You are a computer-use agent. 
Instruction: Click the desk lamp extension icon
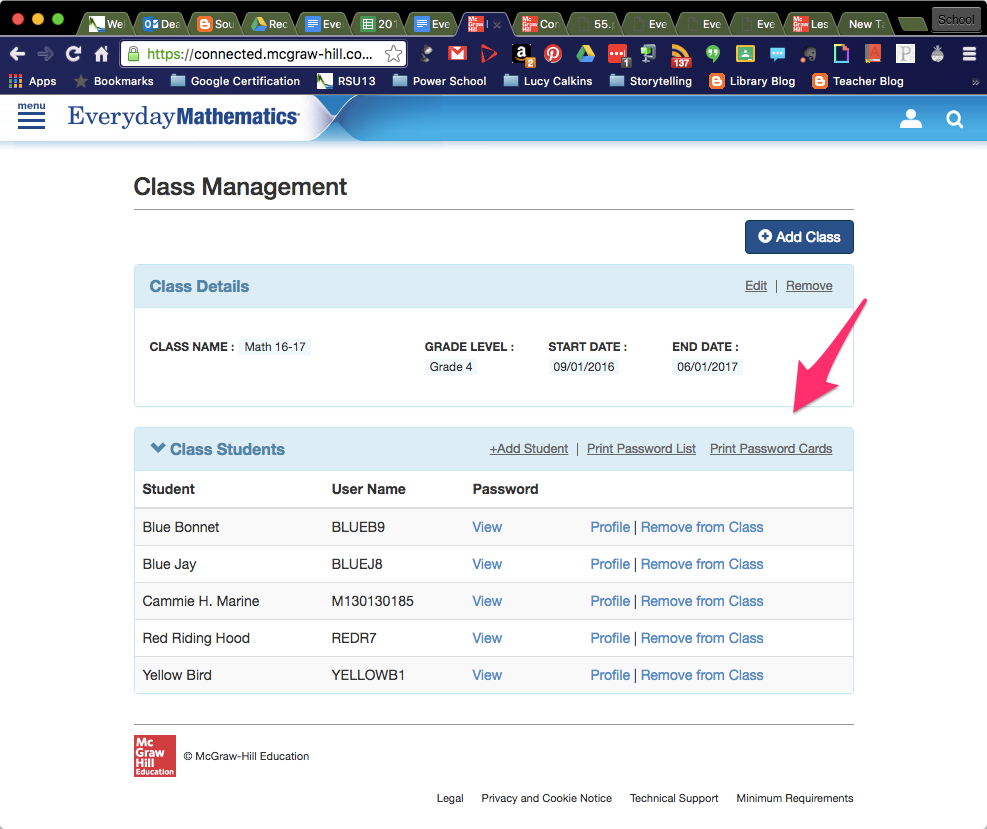click(426, 54)
